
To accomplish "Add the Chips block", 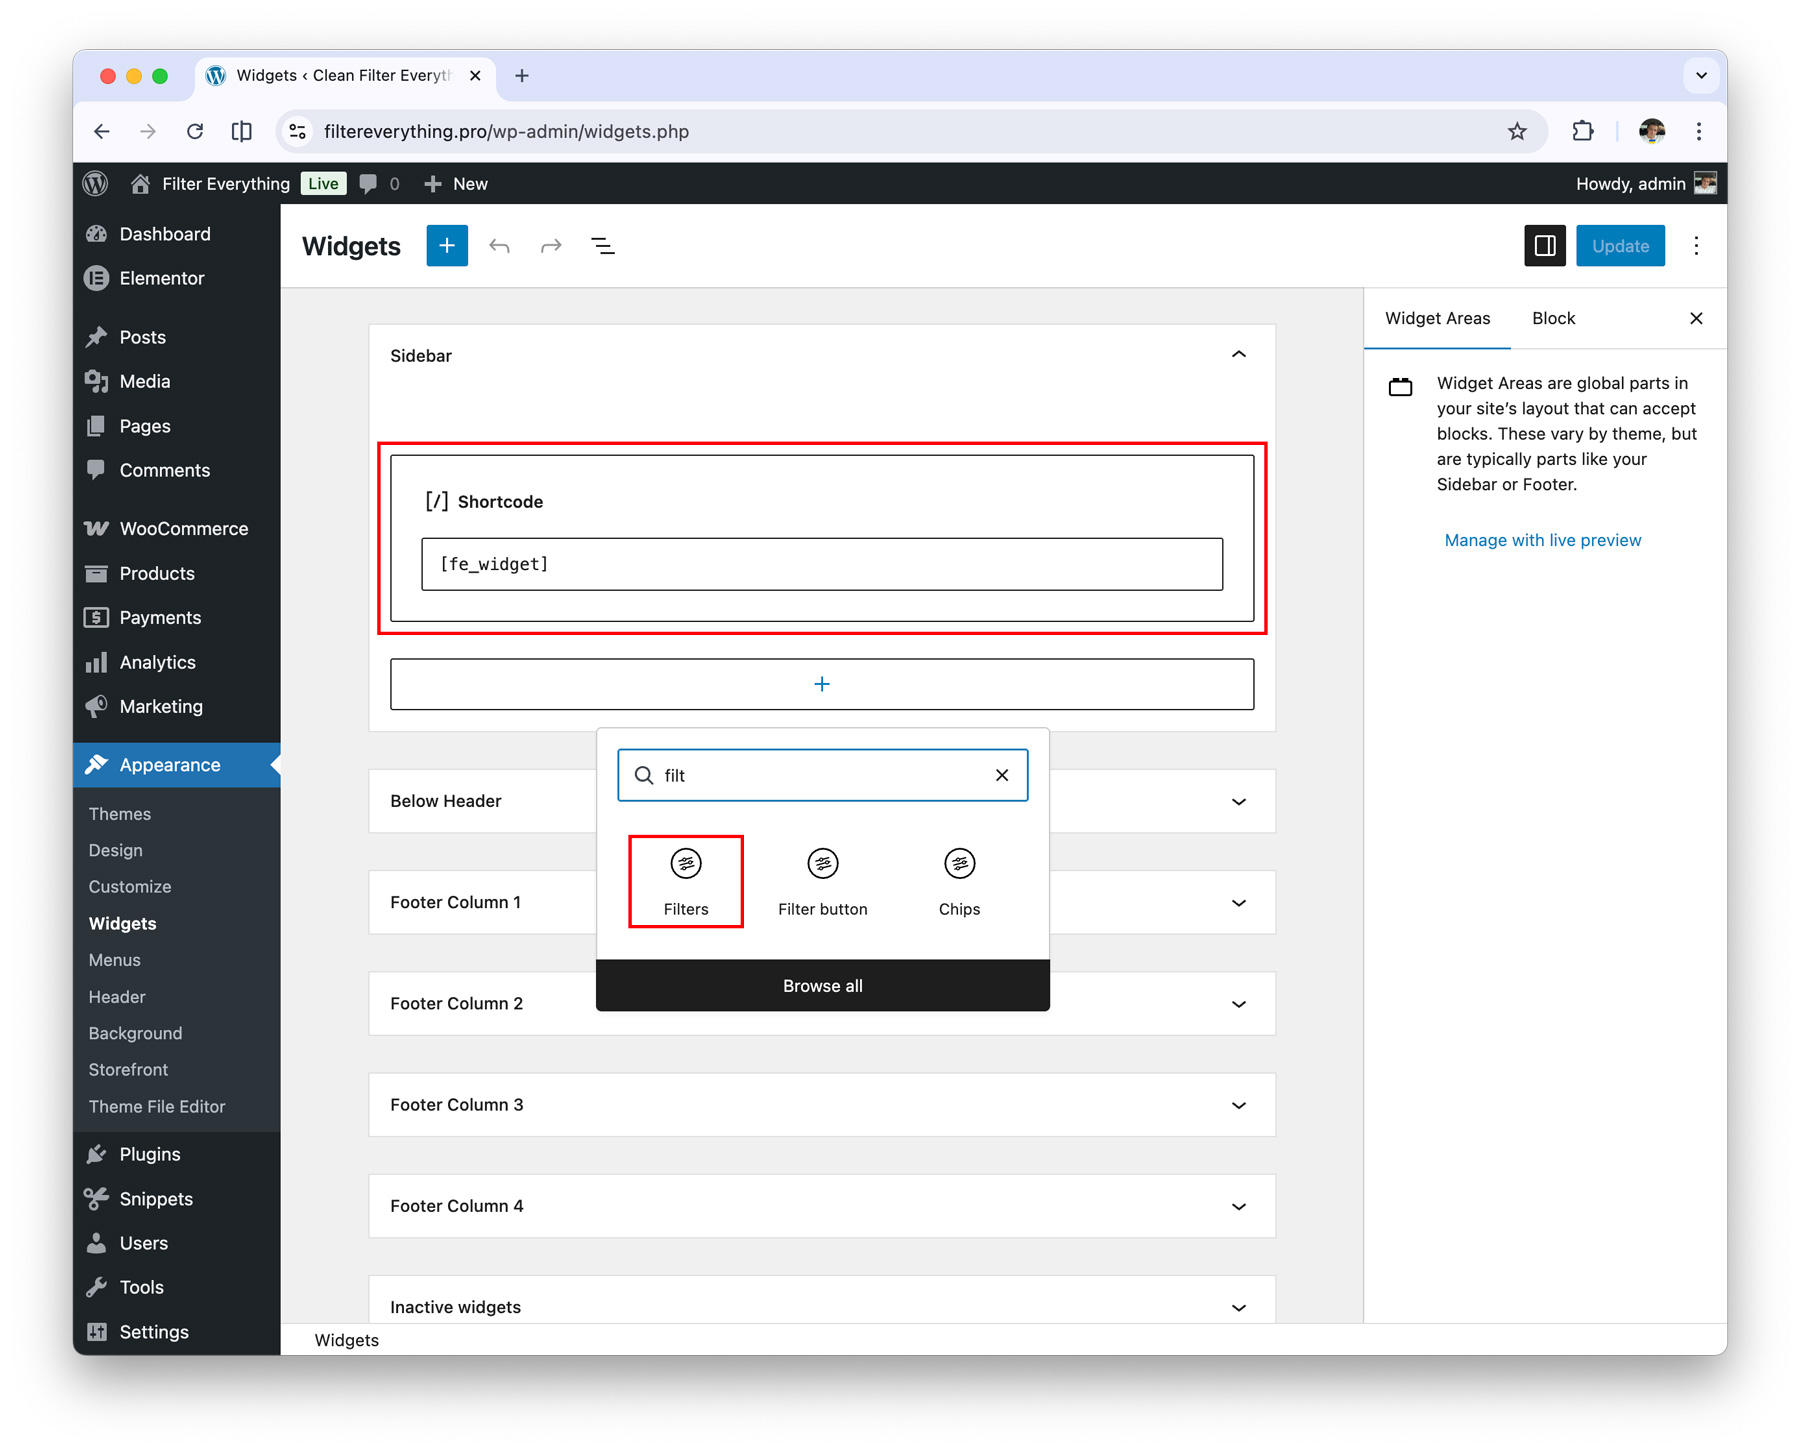I will (958, 879).
